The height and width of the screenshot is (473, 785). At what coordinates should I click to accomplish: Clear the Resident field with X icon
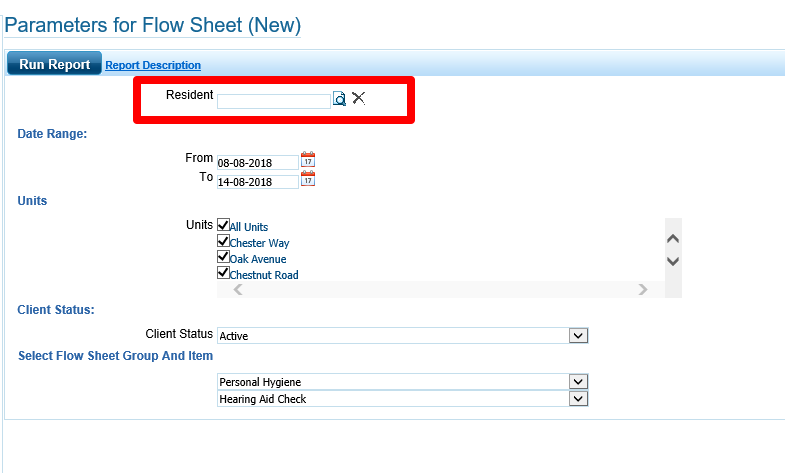(x=358, y=98)
